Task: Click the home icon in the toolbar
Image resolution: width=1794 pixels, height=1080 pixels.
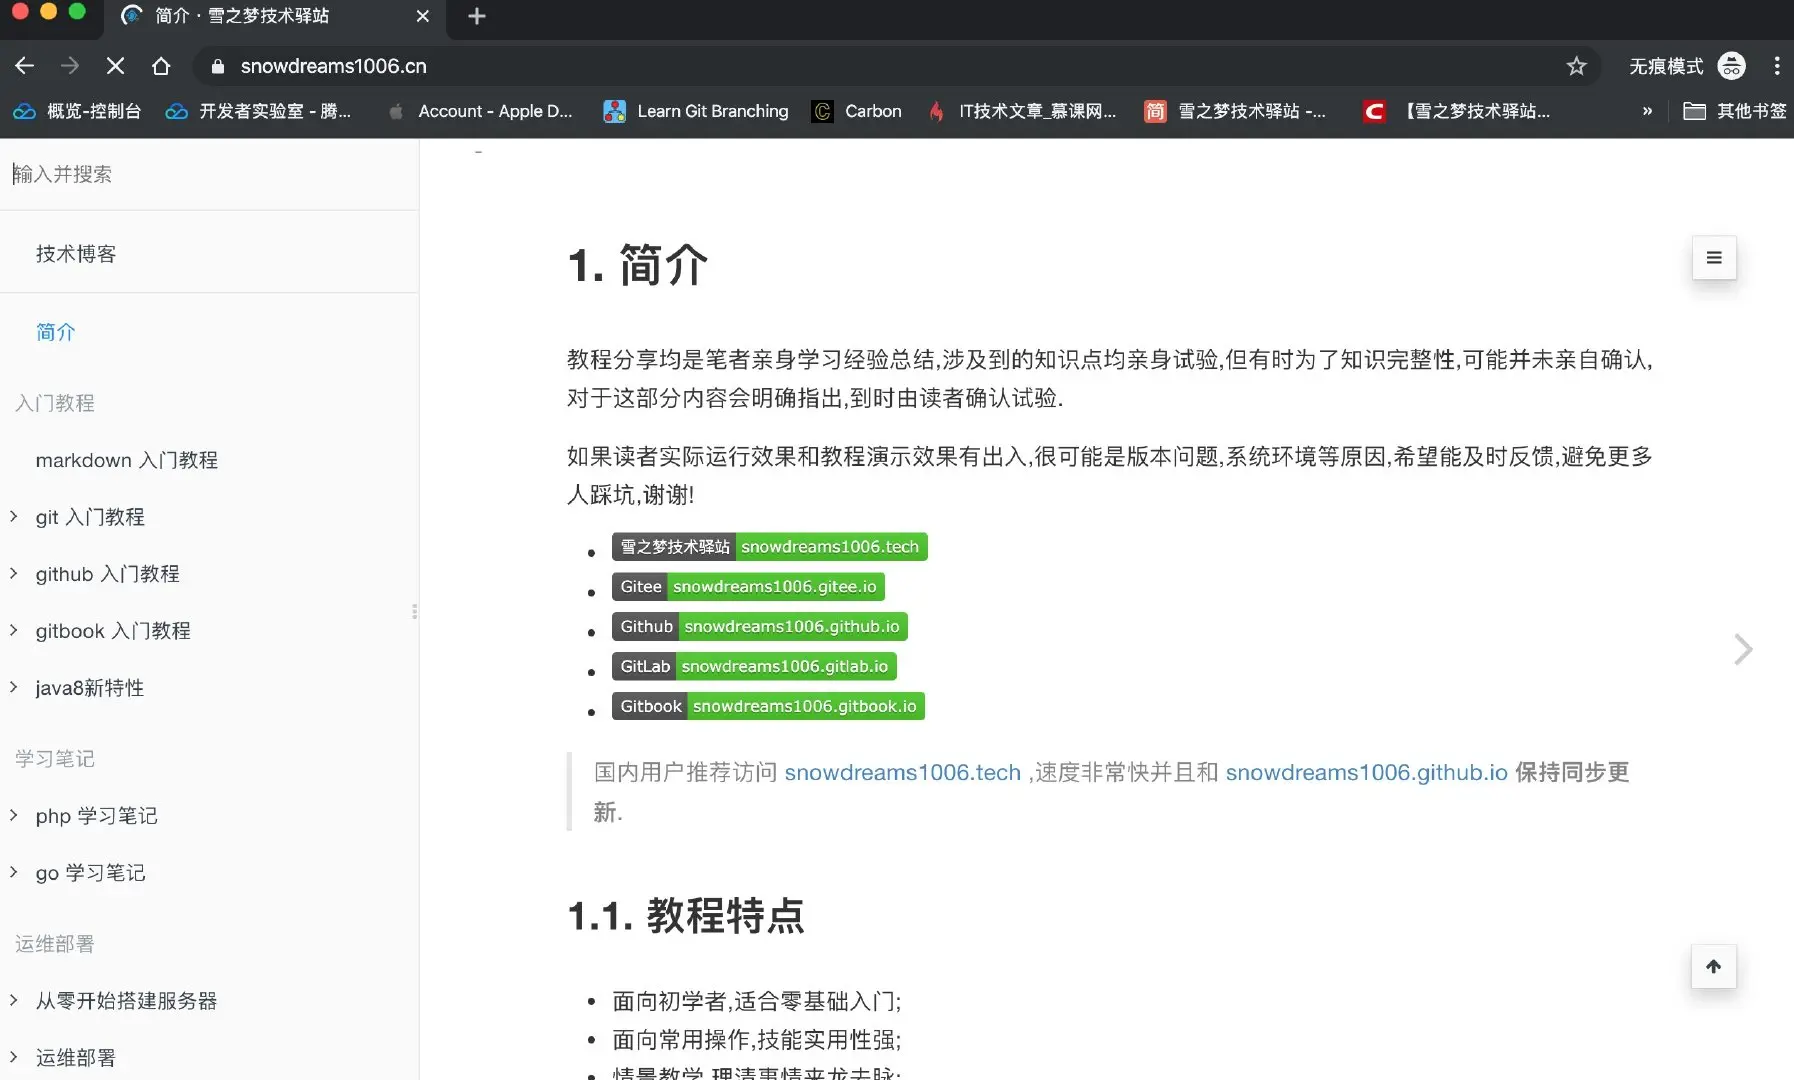Action: 163,65
